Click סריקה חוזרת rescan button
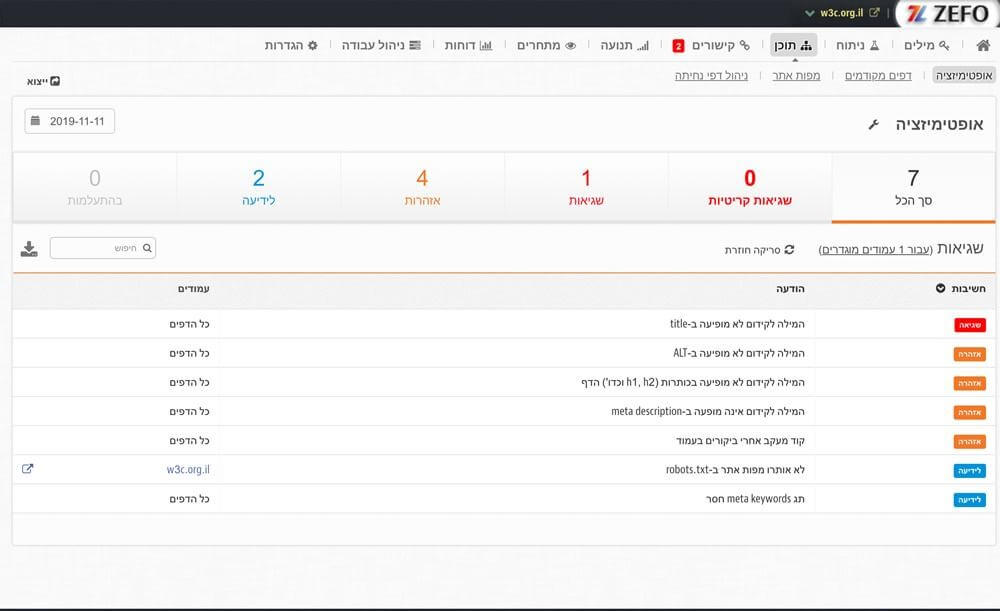The width and height of the screenshot is (1000, 611). tap(759, 249)
